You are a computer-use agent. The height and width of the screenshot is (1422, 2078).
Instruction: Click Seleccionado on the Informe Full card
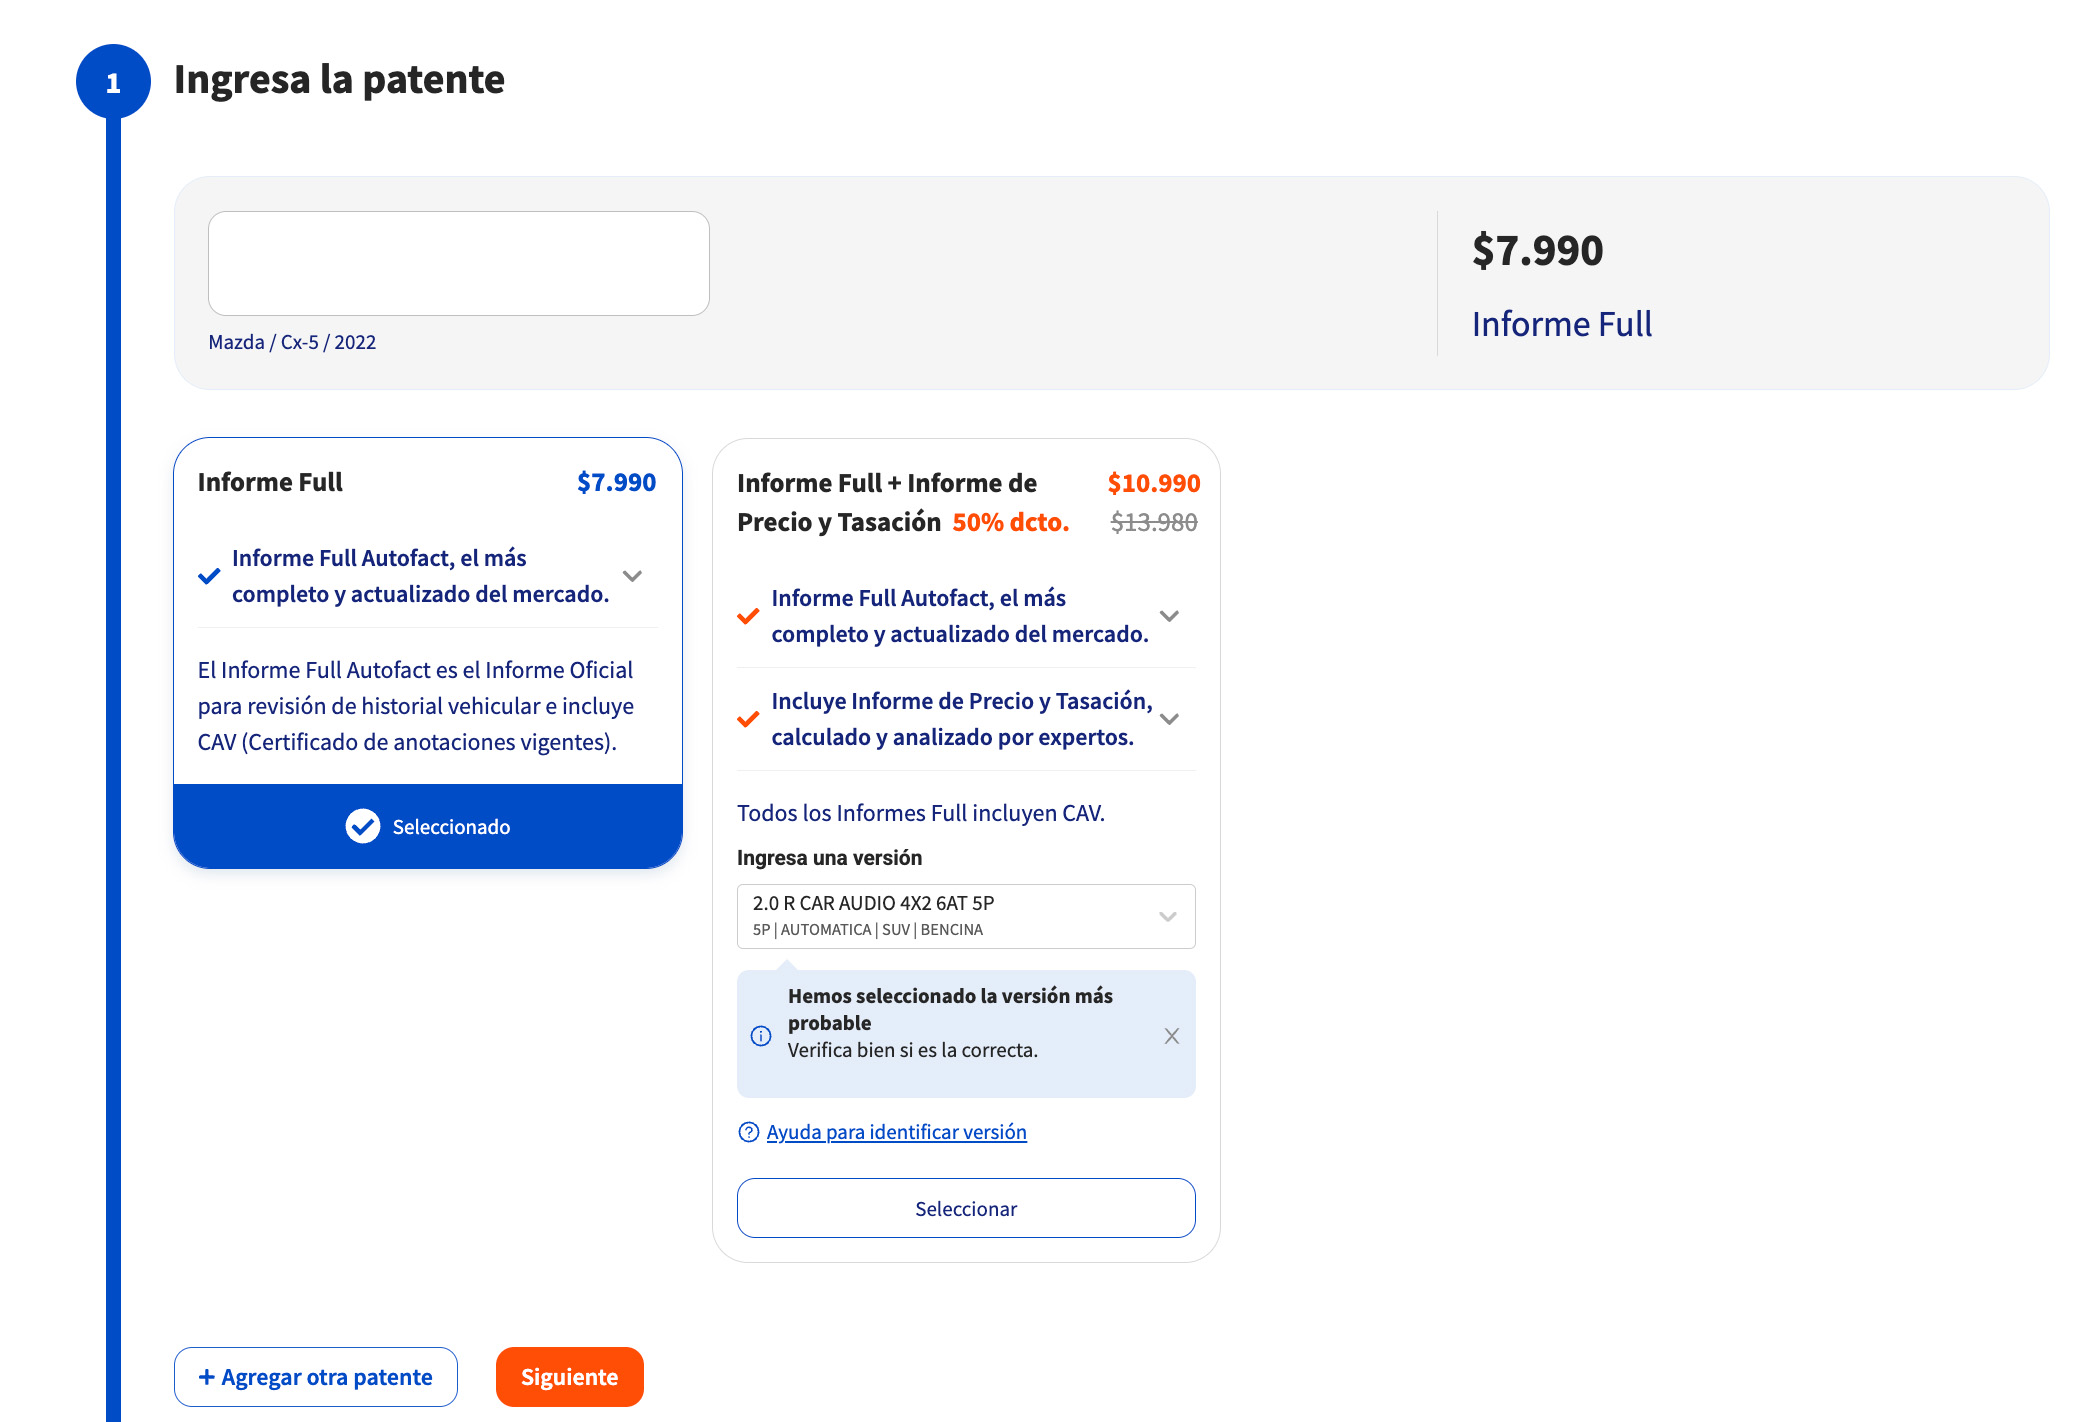pos(428,827)
